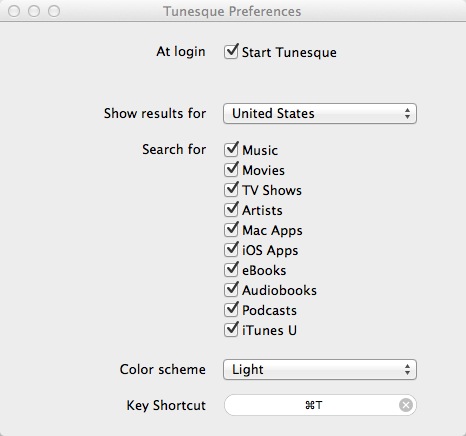The width and height of the screenshot is (466, 436).
Task: Uncheck Podcasts search option
Action: [231, 310]
